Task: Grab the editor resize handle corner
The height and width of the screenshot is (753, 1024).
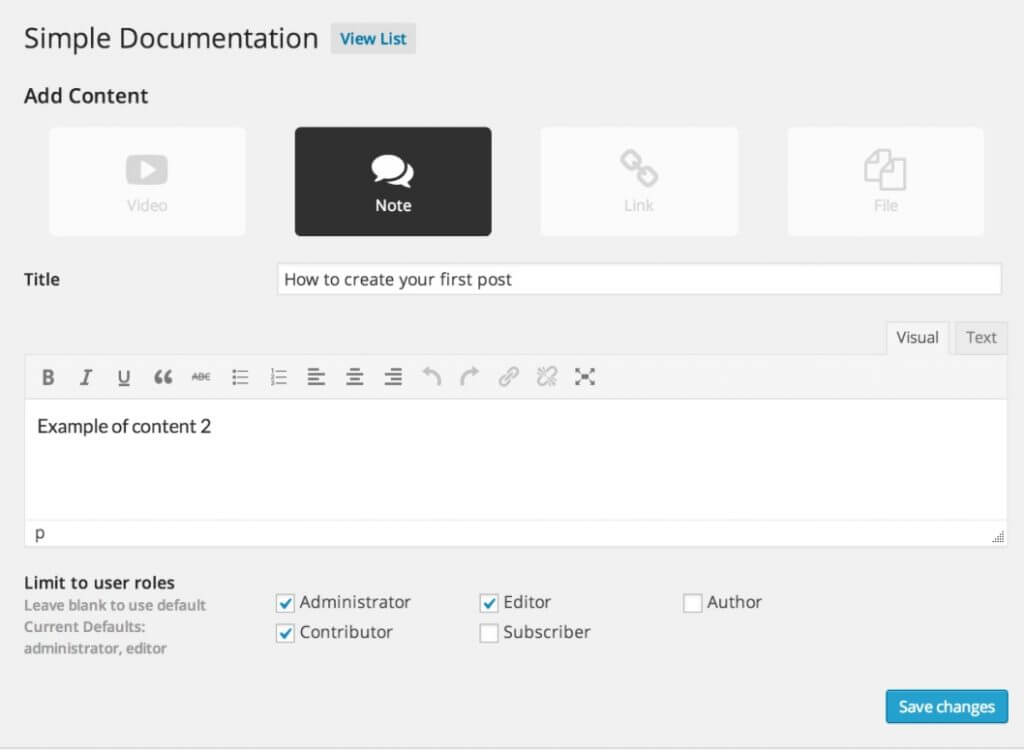Action: pos(998,537)
